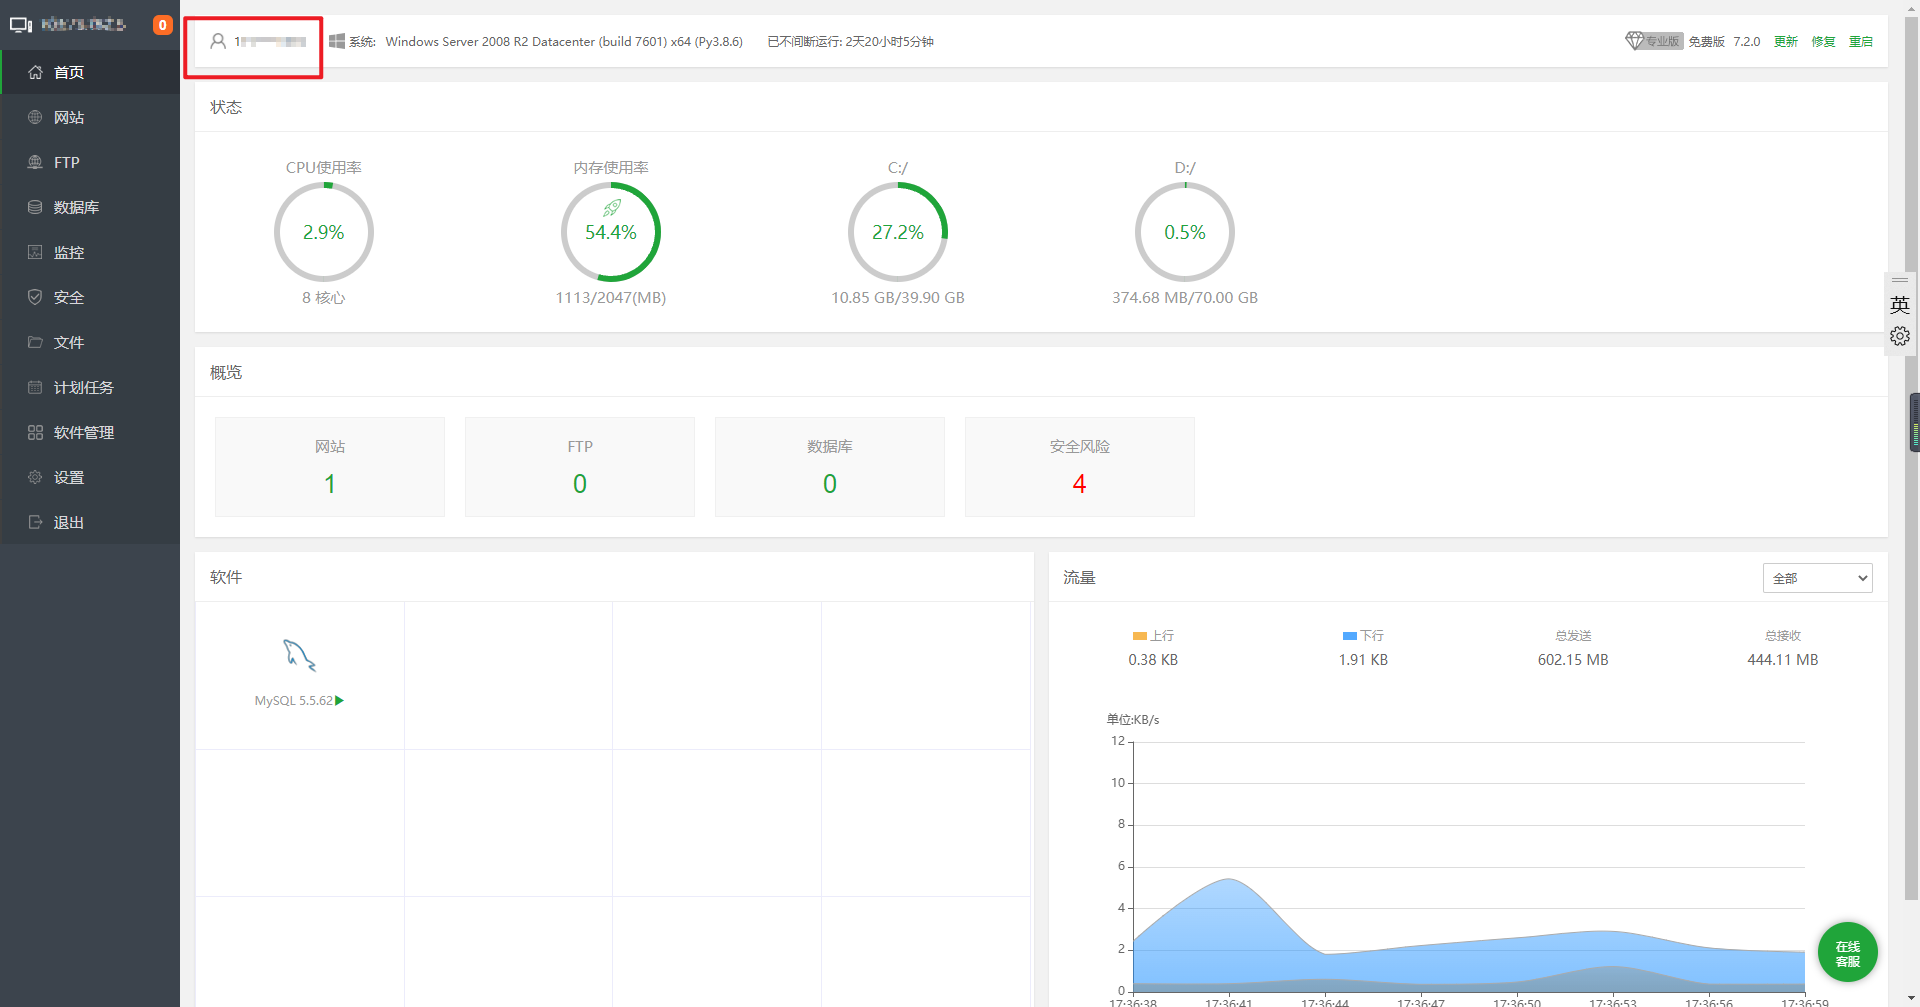This screenshot has height=1007, width=1920.
Task: Open the 安全风险 card showing 4
Action: 1080,467
